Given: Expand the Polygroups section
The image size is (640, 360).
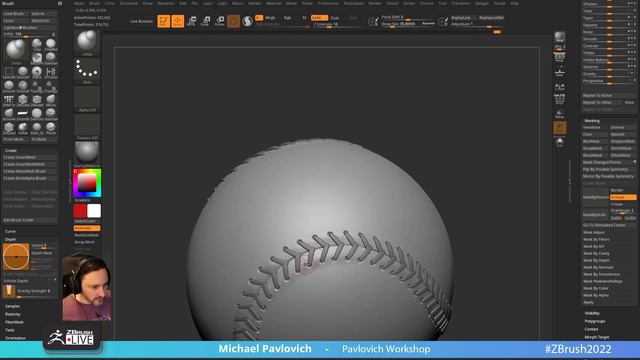Looking at the screenshot, I should pyautogui.click(x=595, y=321).
